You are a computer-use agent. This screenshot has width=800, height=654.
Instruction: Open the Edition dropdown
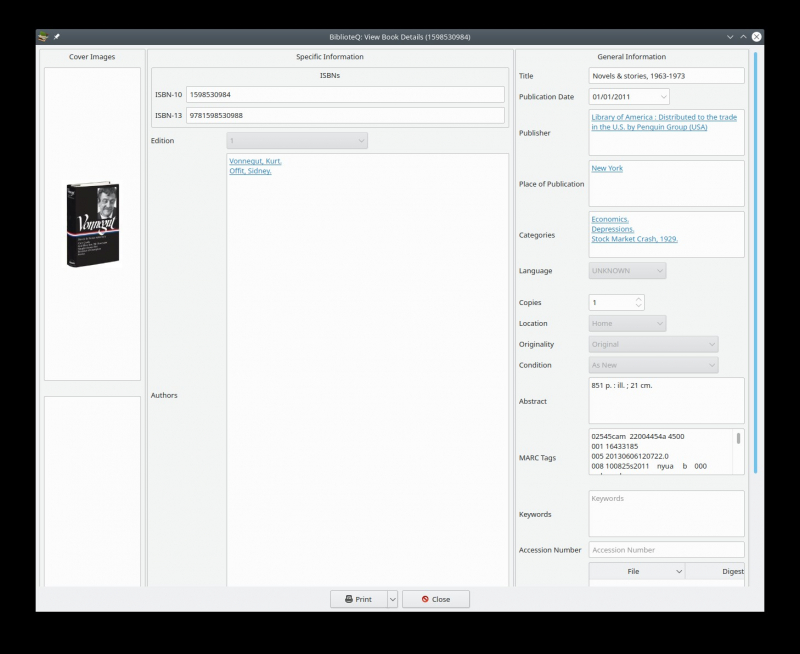tap(297, 141)
